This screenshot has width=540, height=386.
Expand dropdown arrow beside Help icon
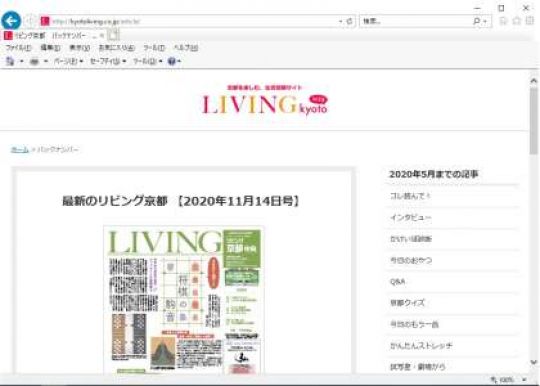179,61
